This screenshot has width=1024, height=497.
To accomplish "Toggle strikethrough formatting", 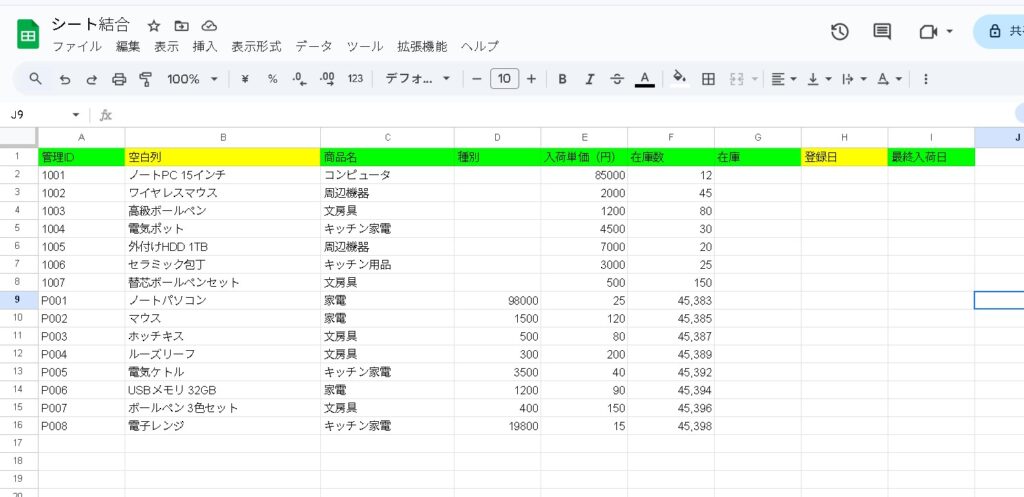I will tap(617, 79).
